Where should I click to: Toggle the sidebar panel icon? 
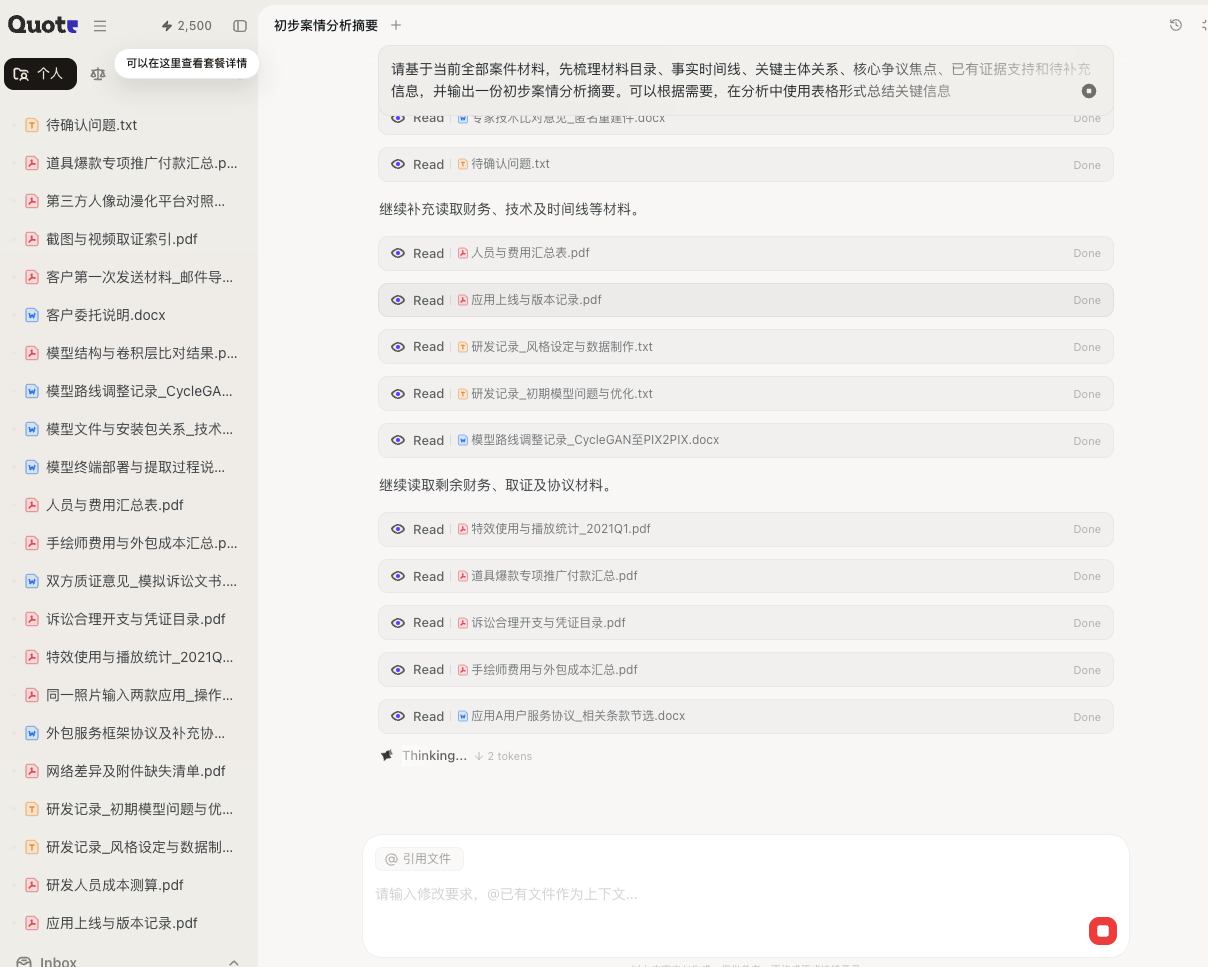tap(240, 26)
